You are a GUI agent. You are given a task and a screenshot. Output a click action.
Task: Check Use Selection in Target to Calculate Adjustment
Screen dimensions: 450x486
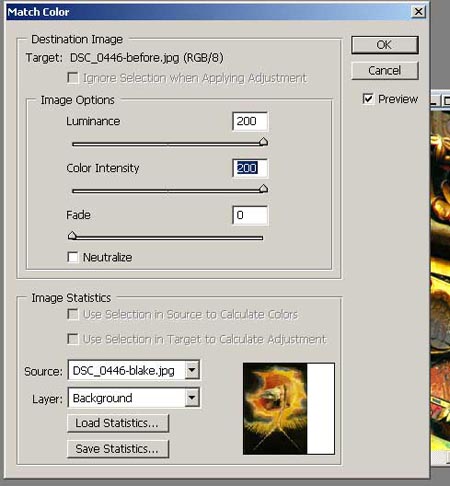click(73, 339)
